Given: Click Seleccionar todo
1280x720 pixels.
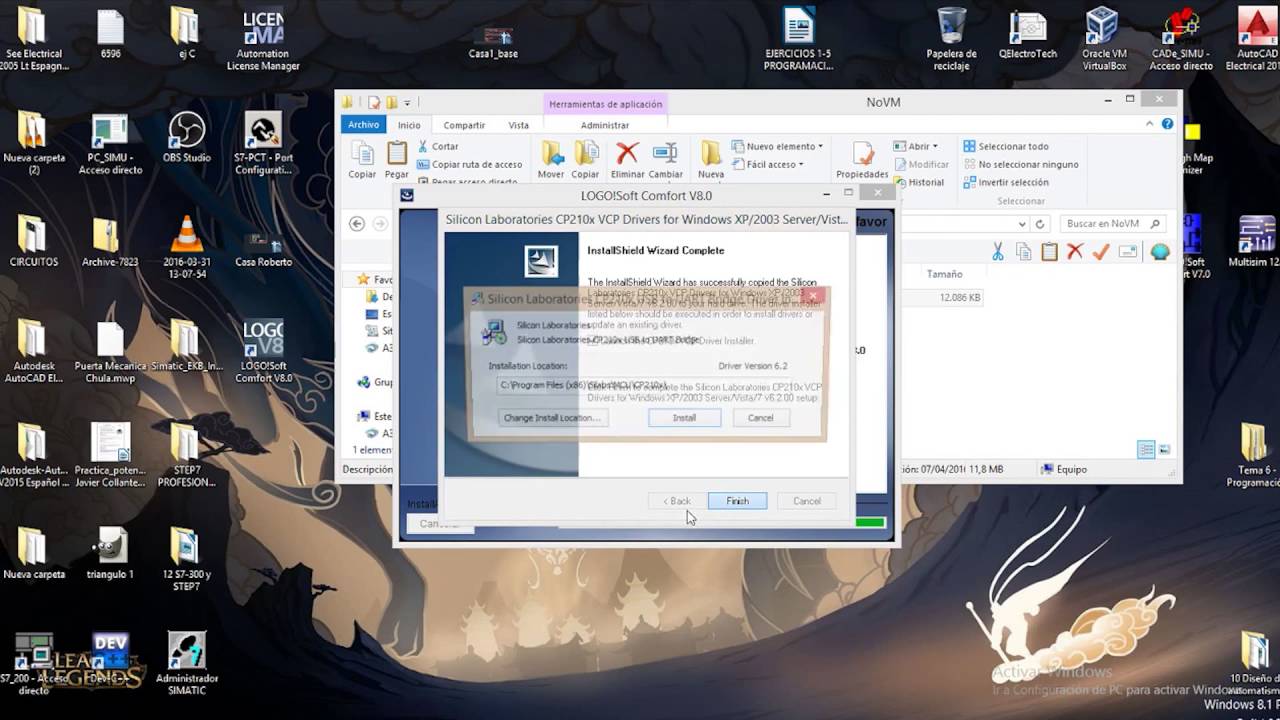Looking at the screenshot, I should 1006,146.
